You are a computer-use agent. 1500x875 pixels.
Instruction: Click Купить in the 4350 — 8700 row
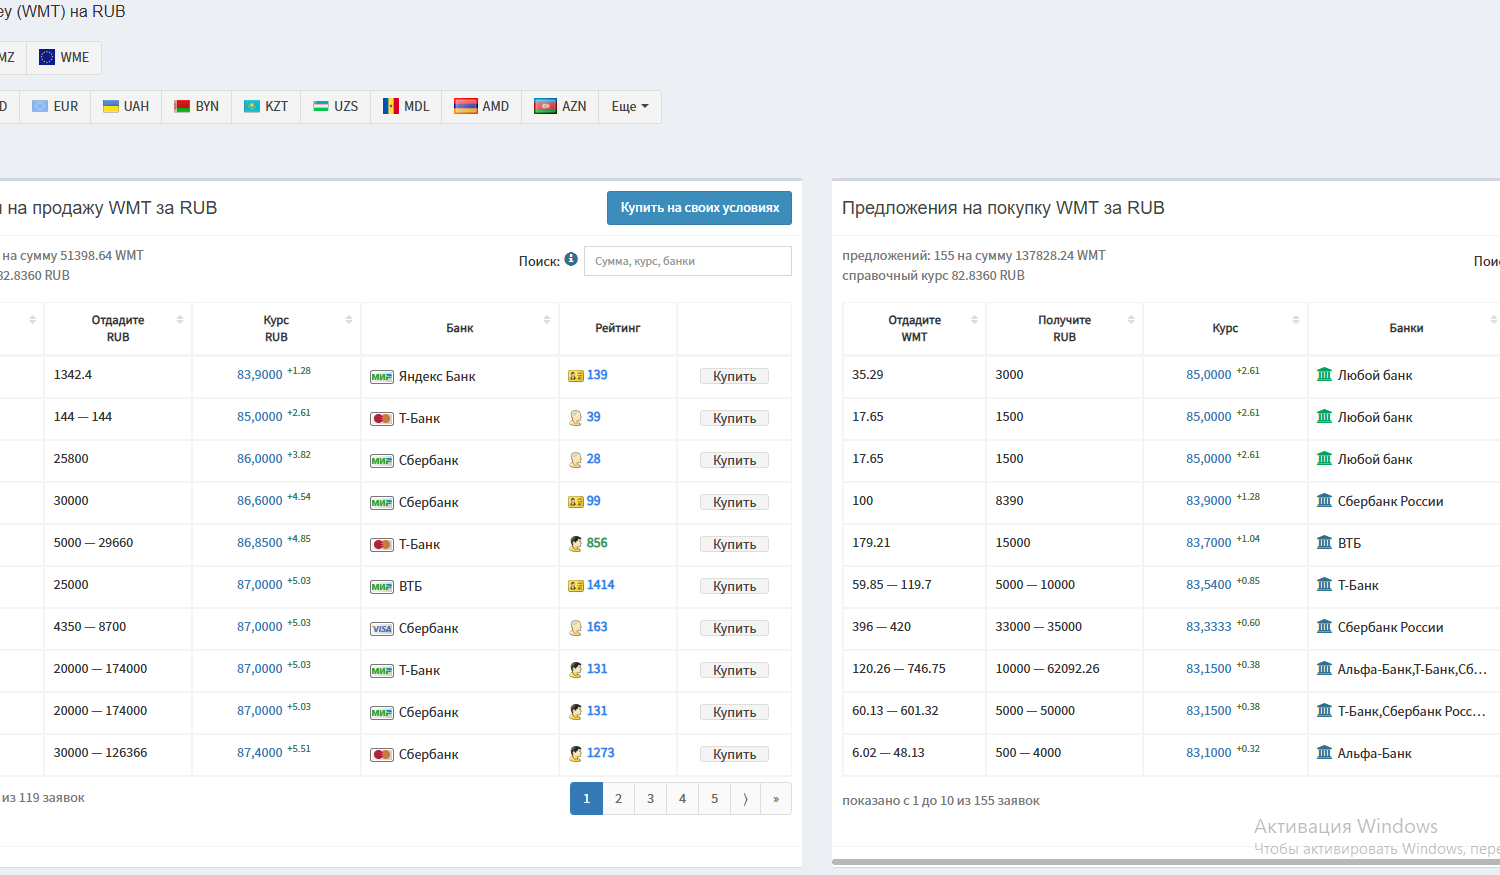tap(734, 628)
